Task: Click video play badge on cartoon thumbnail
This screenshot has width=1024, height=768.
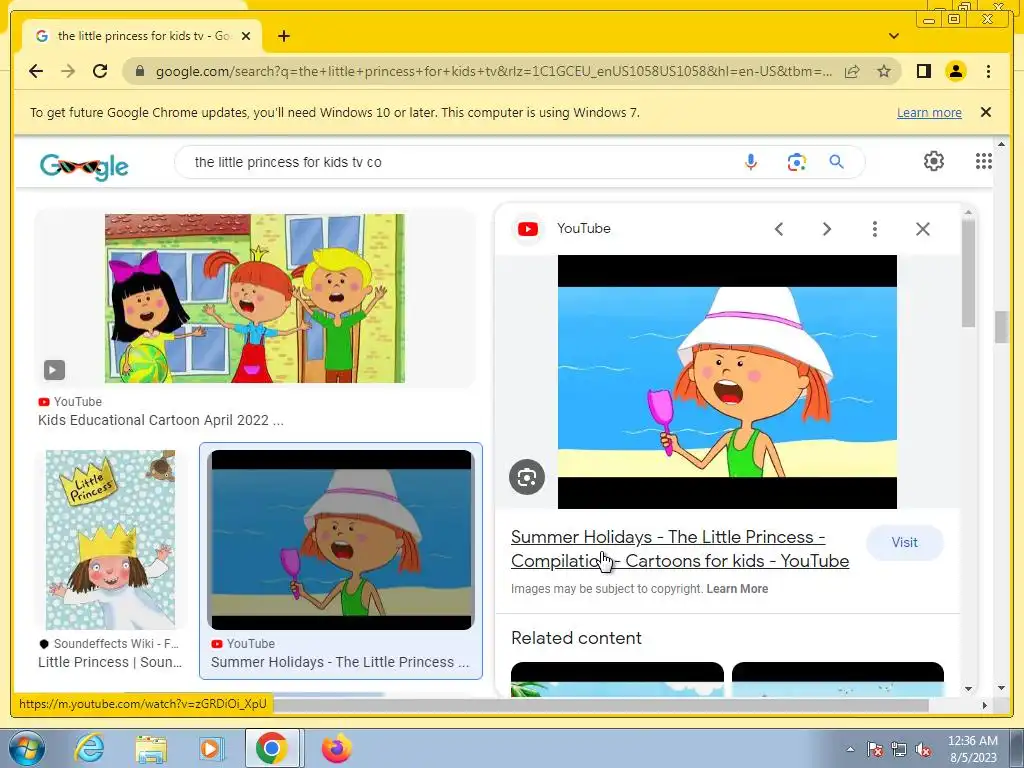Action: tap(54, 370)
